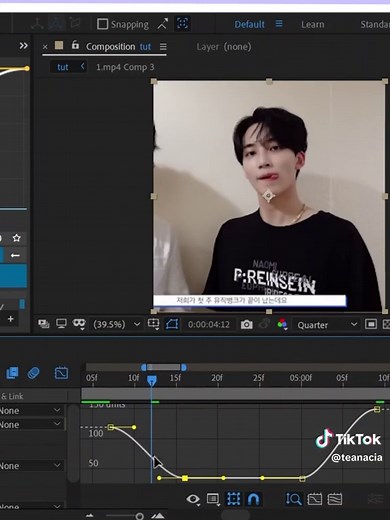Toggle the Motion Blur timeline switch
This screenshot has width=390, height=520.
pos(33,373)
